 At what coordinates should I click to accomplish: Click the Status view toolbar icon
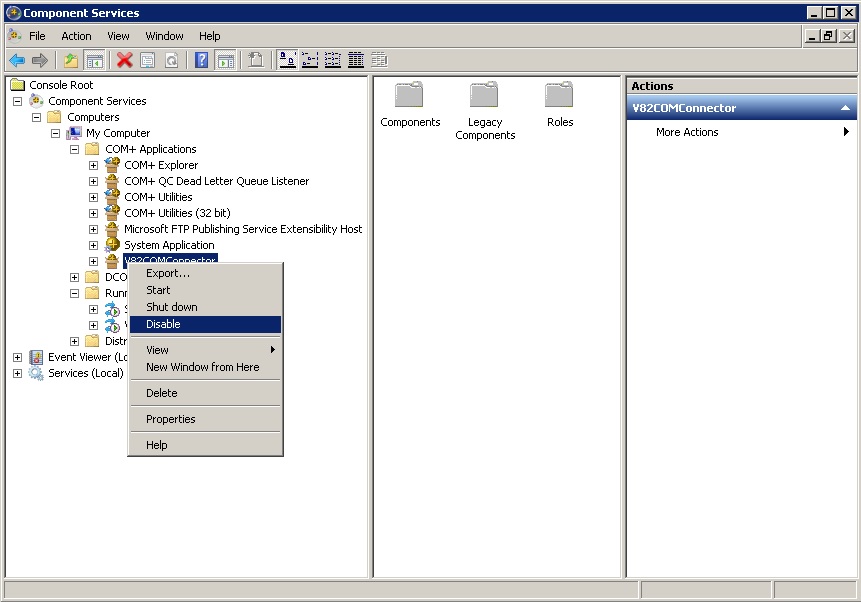click(379, 60)
